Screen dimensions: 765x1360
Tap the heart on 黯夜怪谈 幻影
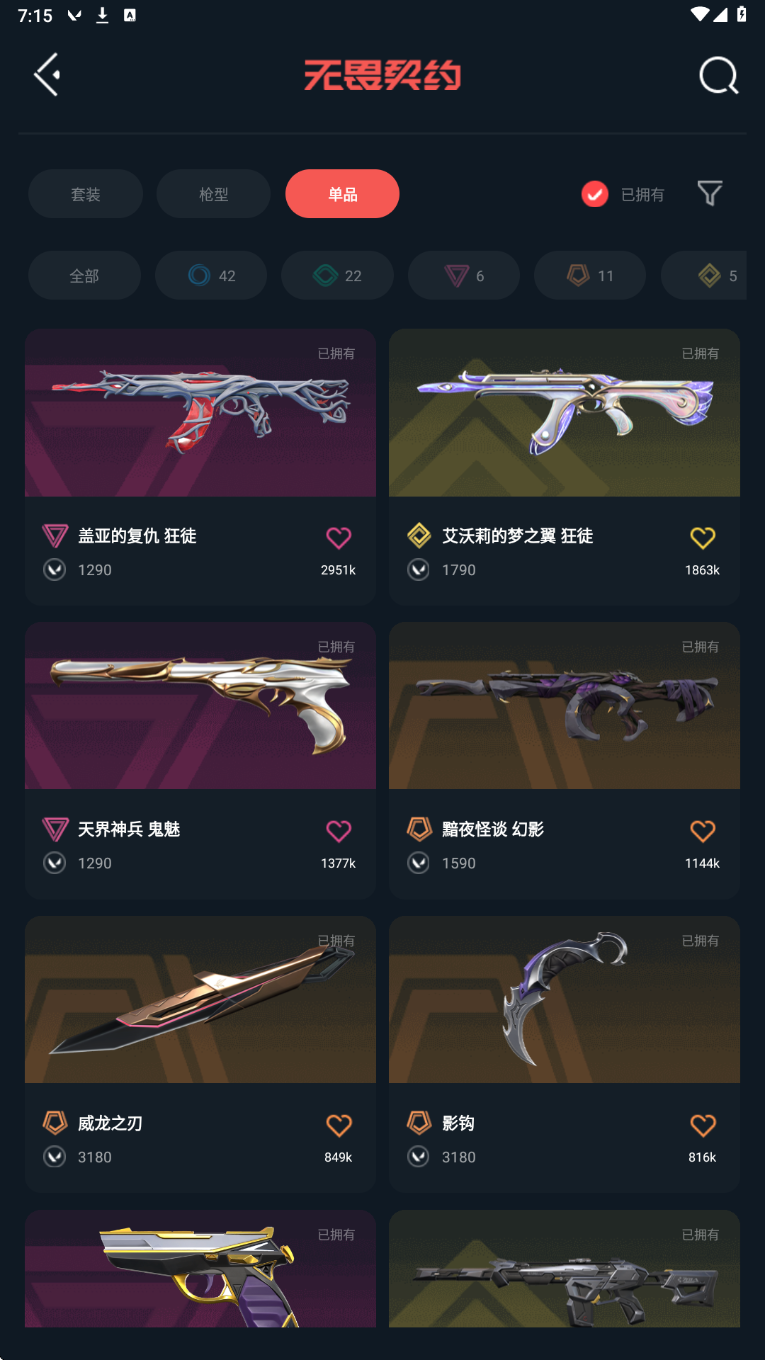point(703,831)
